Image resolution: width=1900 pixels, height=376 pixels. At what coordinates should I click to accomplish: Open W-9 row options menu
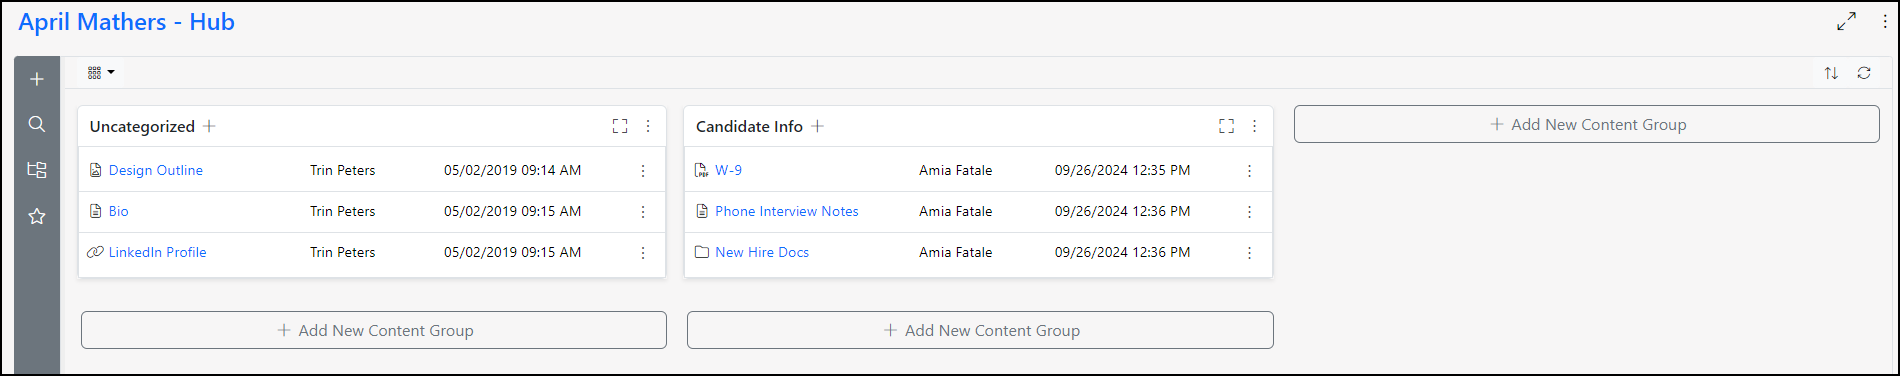[x=1249, y=171]
